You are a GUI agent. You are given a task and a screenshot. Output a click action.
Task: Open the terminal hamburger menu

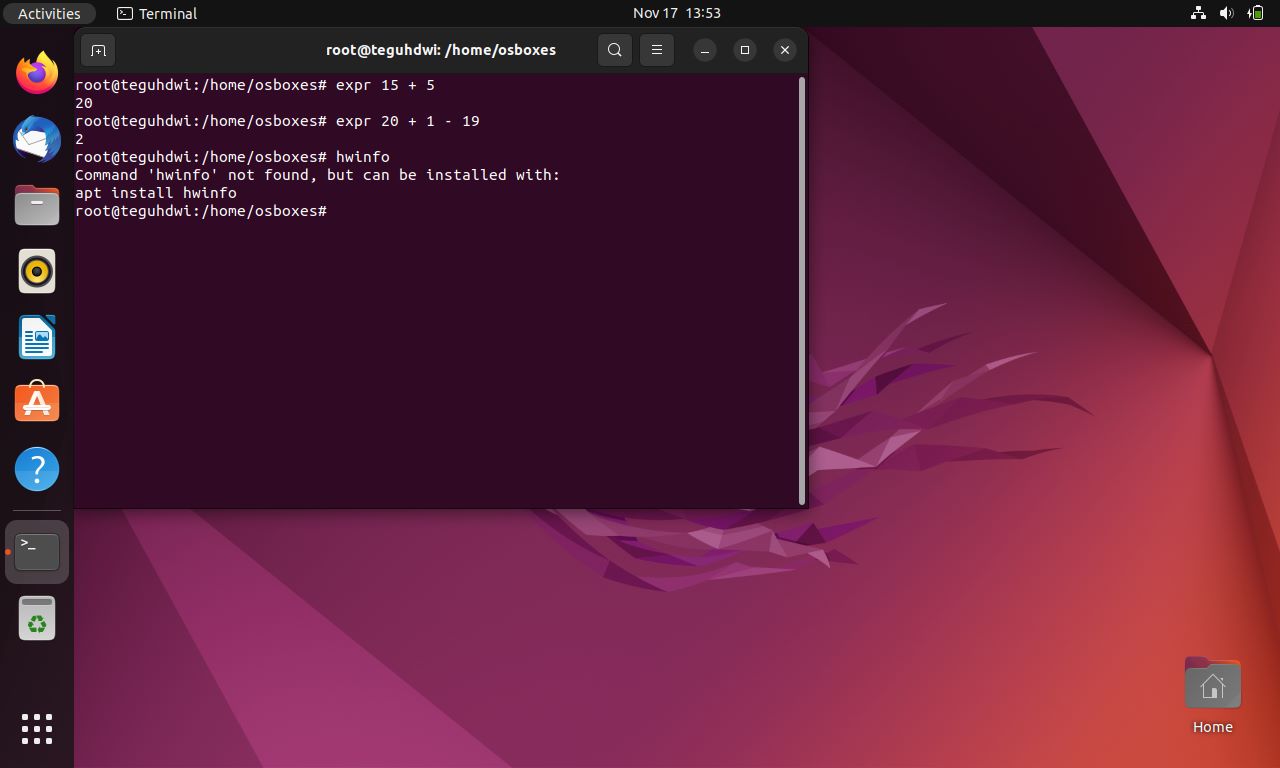coord(657,50)
